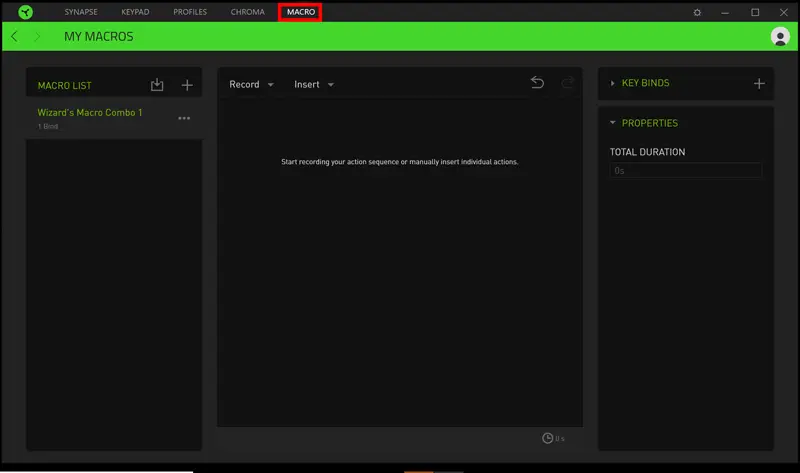Click the '1 Bind' label
Viewport: 800px width, 473px height.
pyautogui.click(x=47, y=127)
